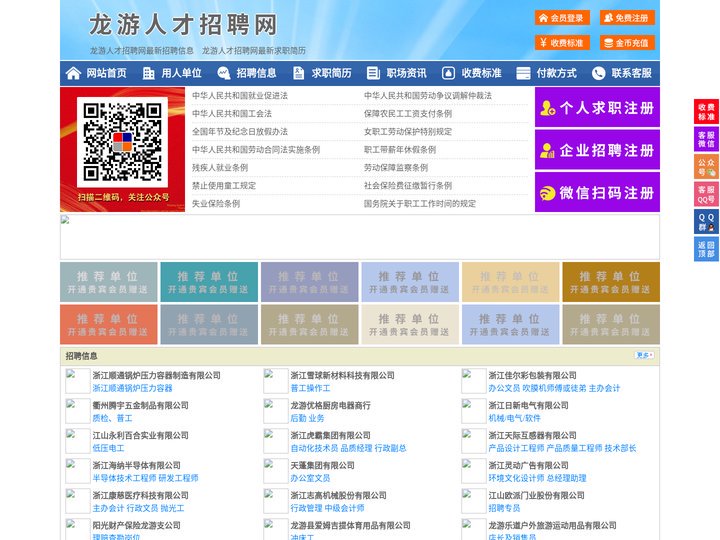Click bag icon beside 收费标准 in navbar
Screen dimensions: 720x540
point(448,73)
